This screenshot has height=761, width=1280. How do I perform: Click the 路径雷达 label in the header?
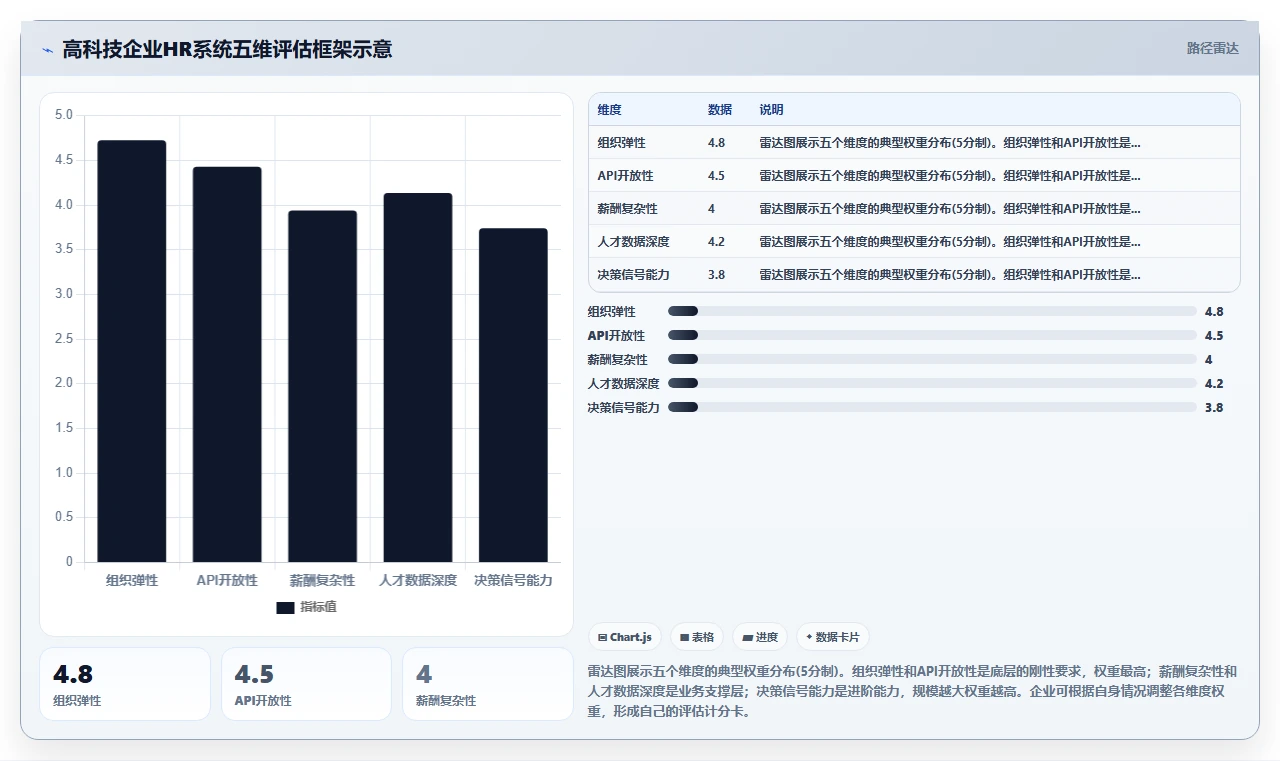pos(1212,48)
